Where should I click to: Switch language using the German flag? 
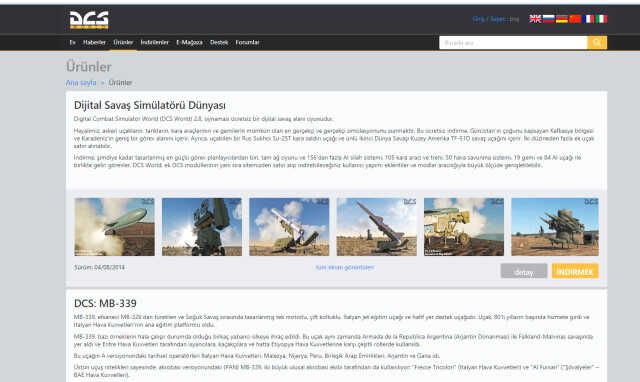pos(562,19)
